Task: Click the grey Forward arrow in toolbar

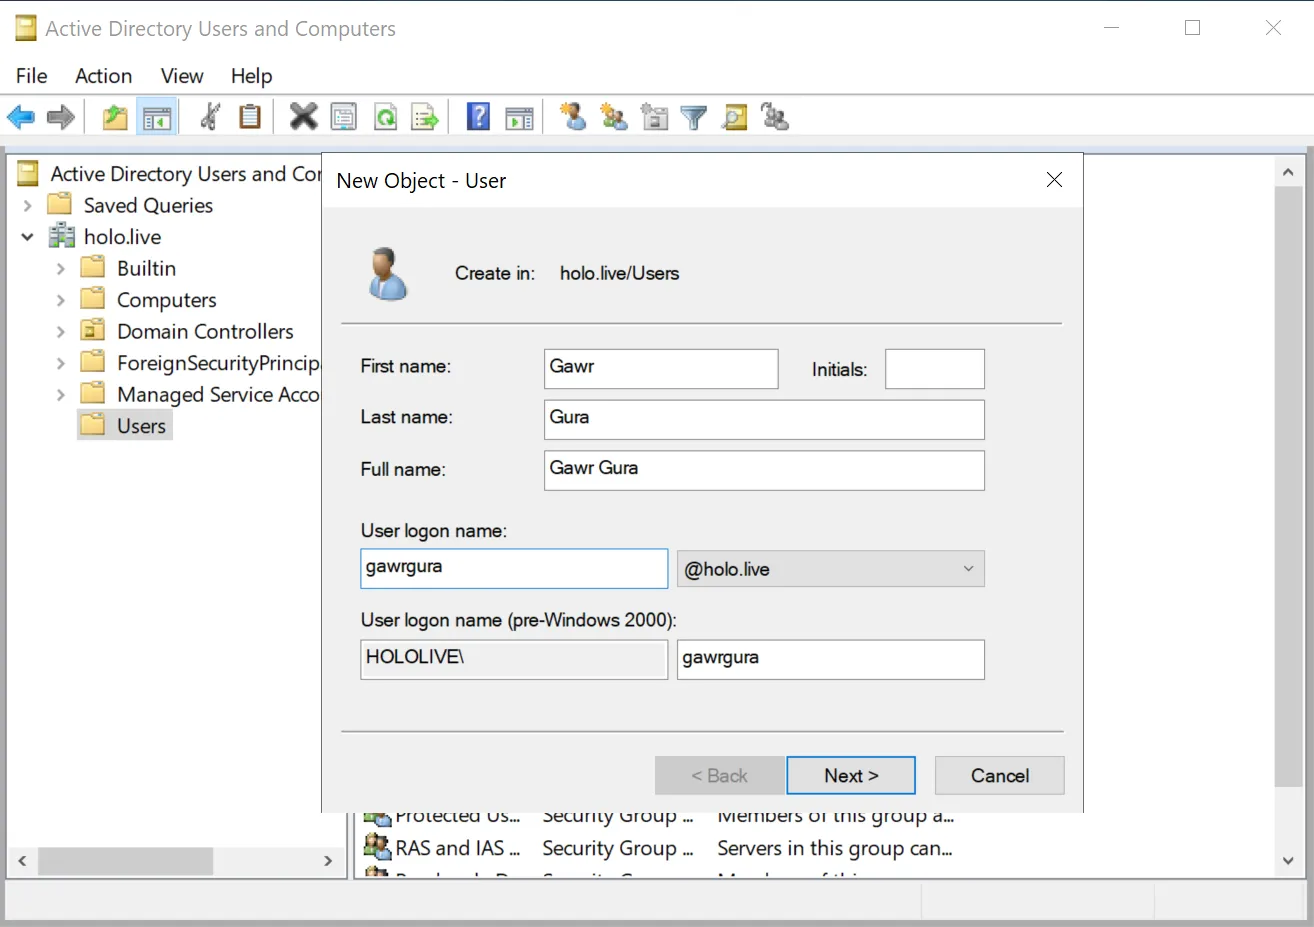Action: (61, 117)
